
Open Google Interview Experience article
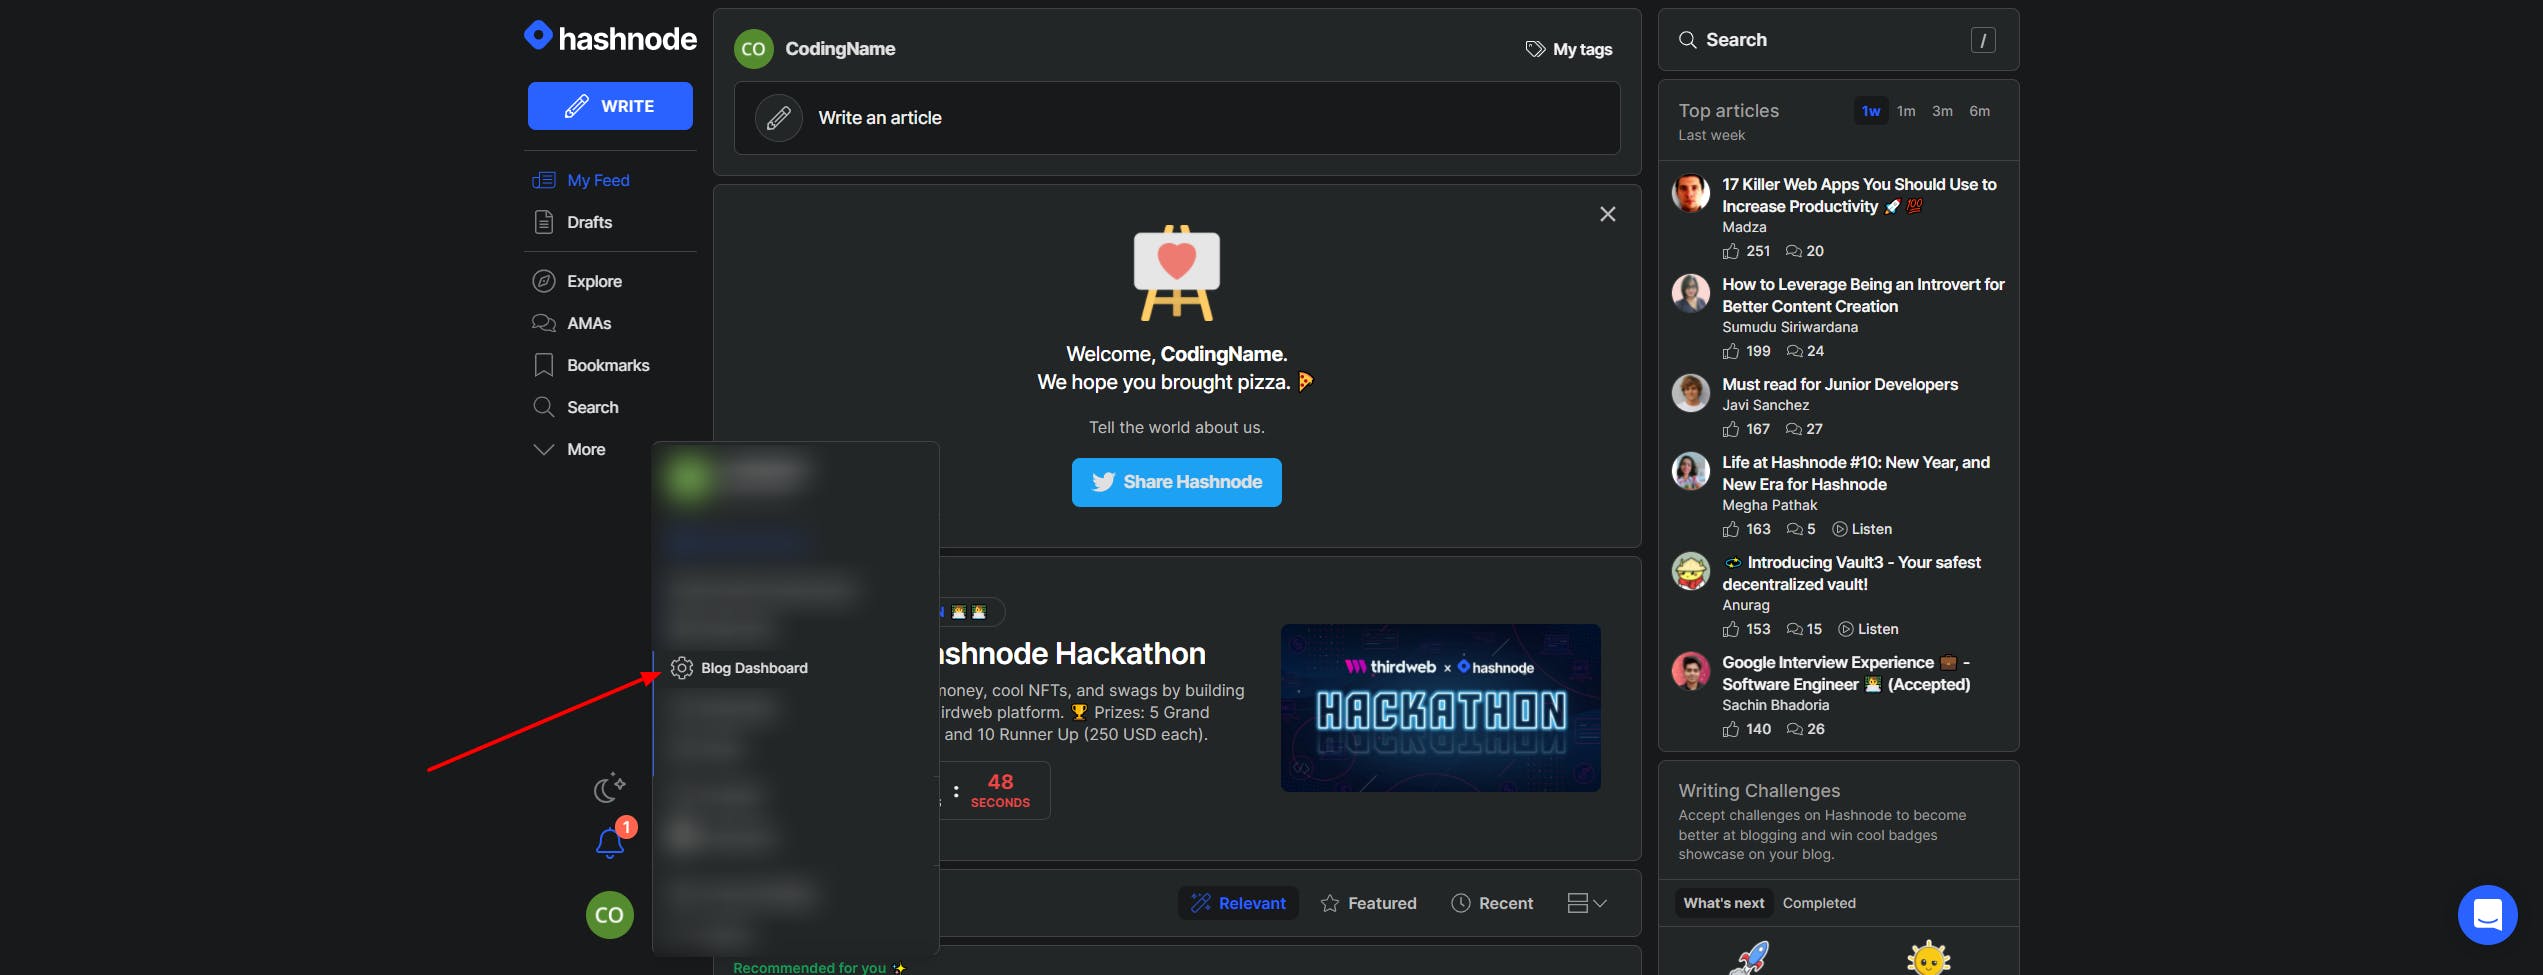(1846, 673)
